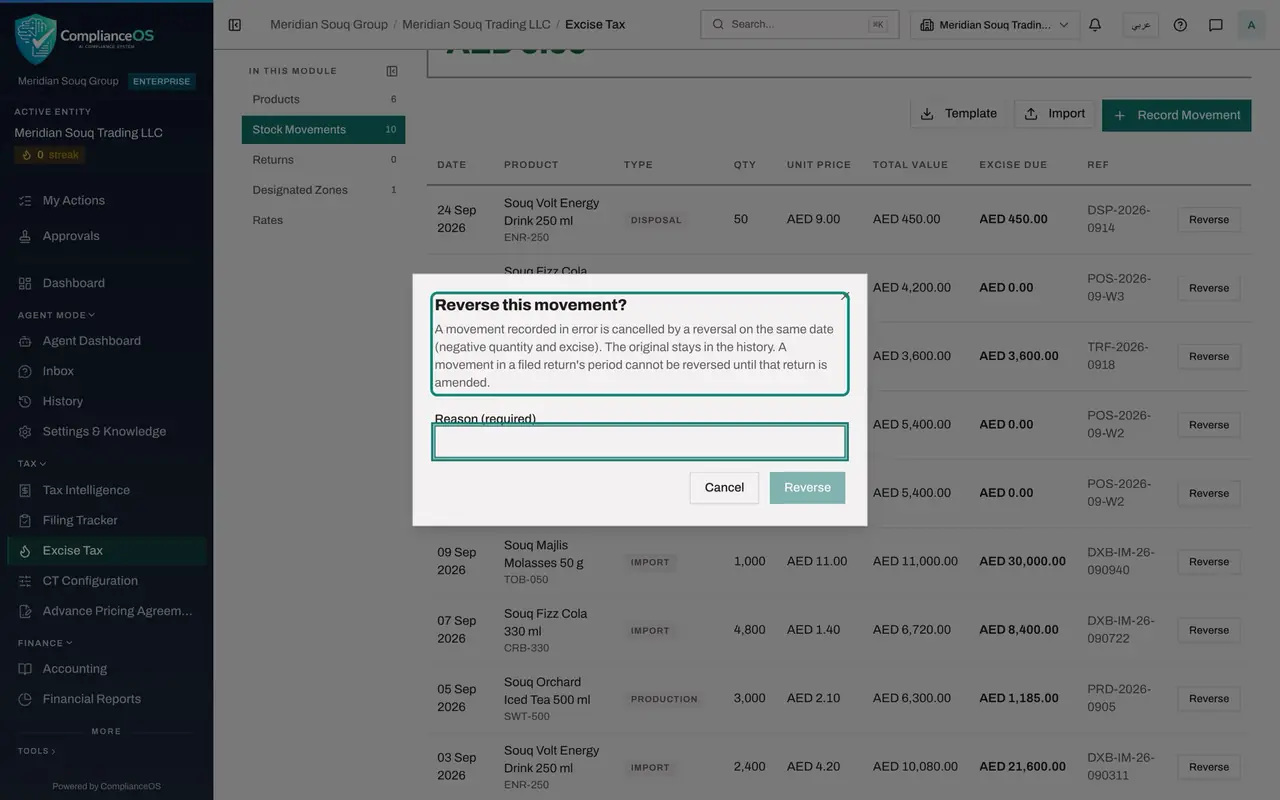Open My Actions in sidebar
The image size is (1280, 800).
coord(107,201)
